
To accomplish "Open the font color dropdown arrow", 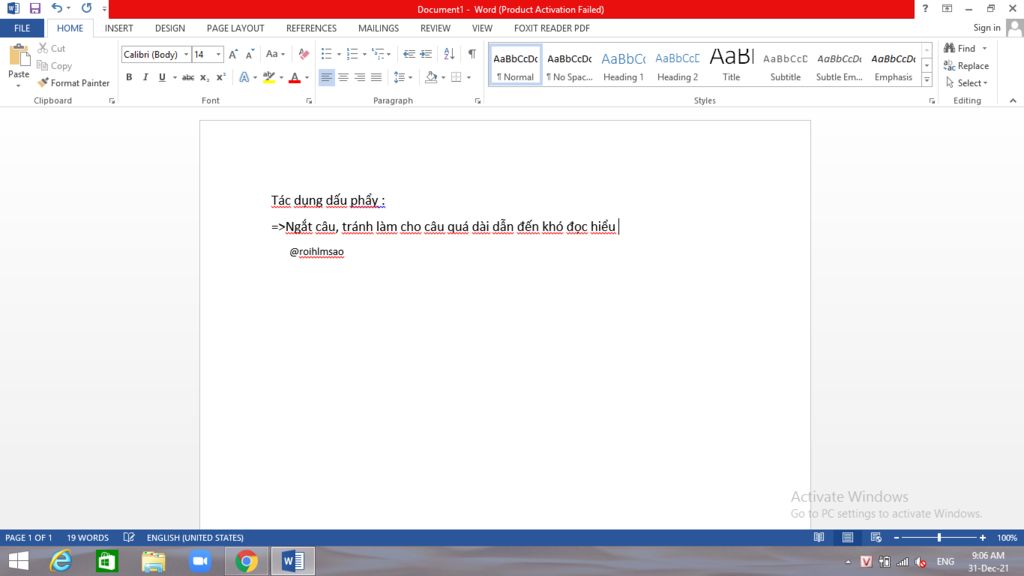I will coord(307,77).
